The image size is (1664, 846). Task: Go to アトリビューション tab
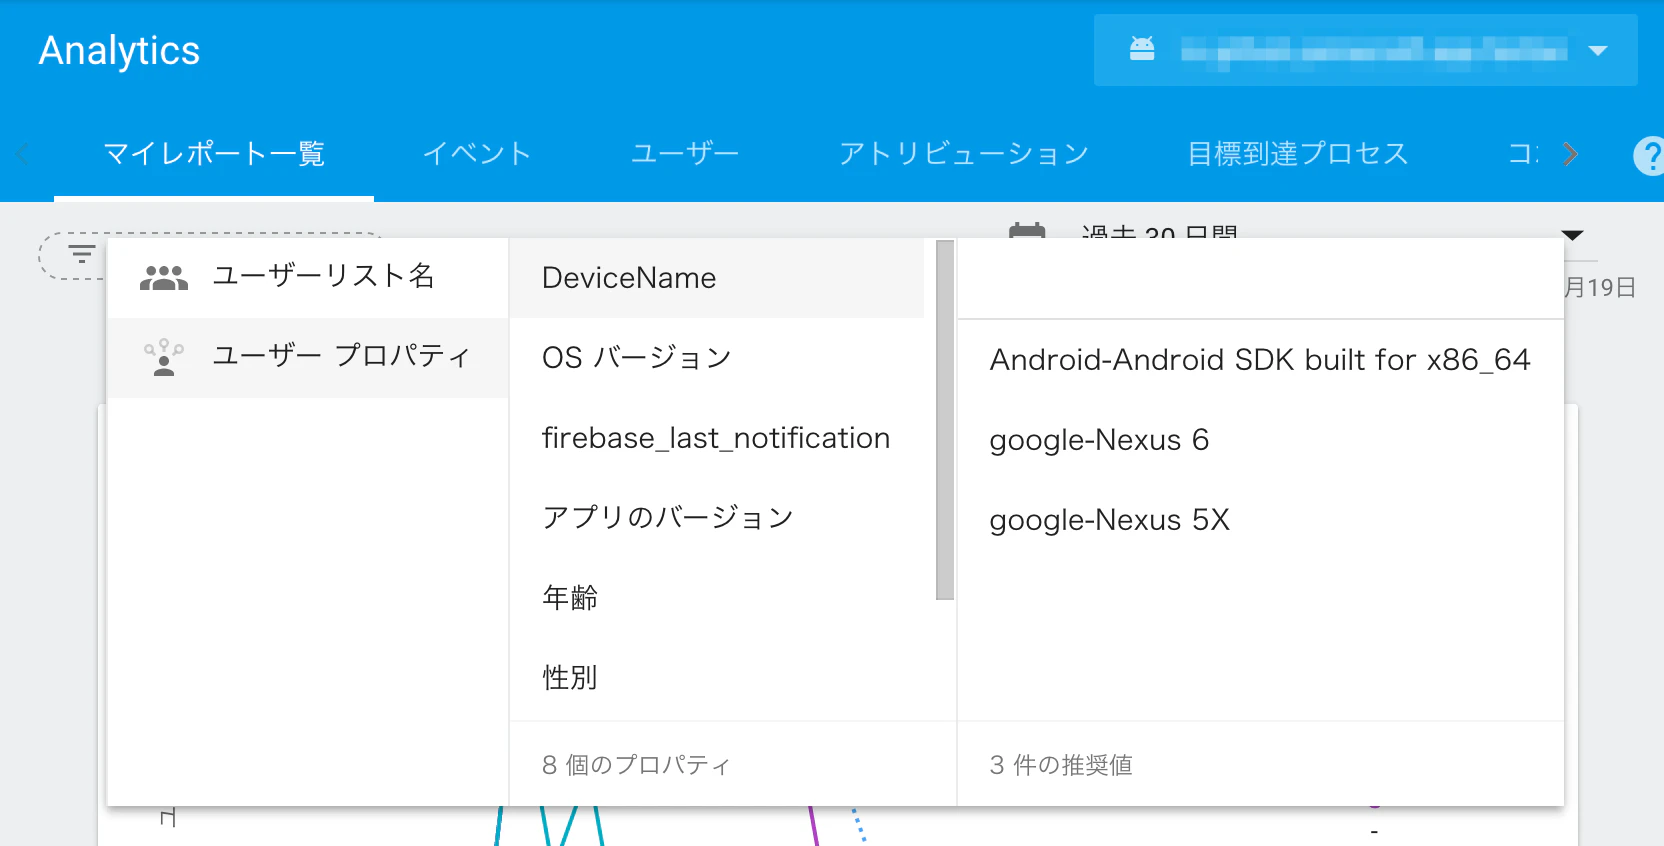[964, 154]
